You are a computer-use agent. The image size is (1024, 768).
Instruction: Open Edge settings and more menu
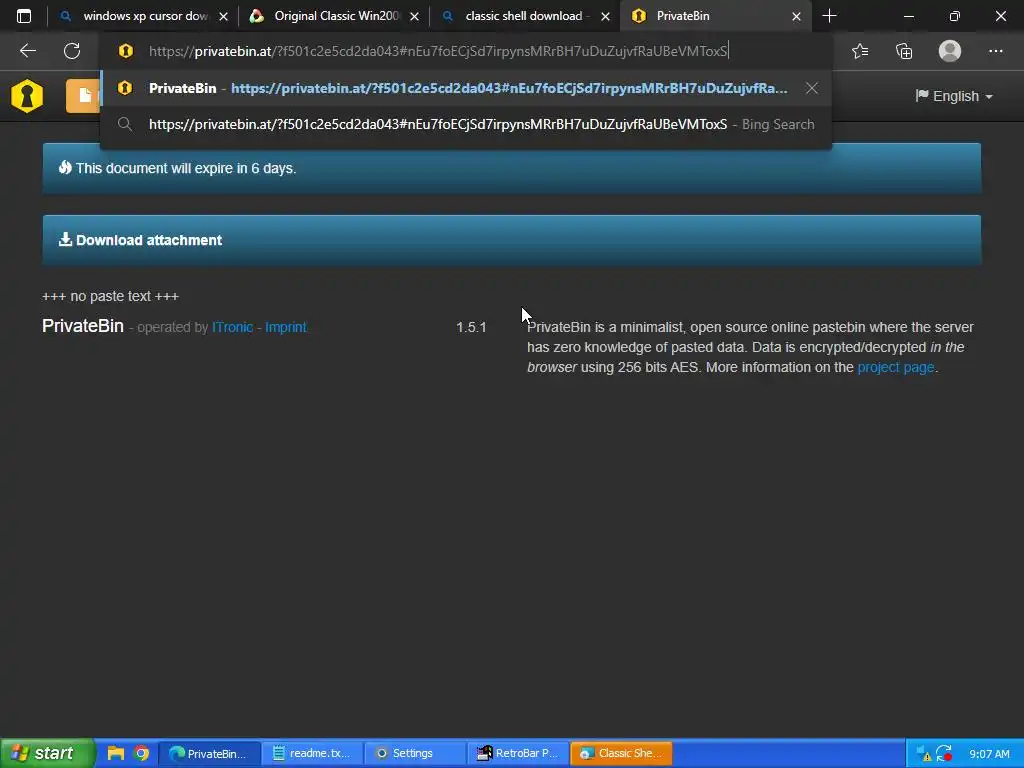[995, 51]
